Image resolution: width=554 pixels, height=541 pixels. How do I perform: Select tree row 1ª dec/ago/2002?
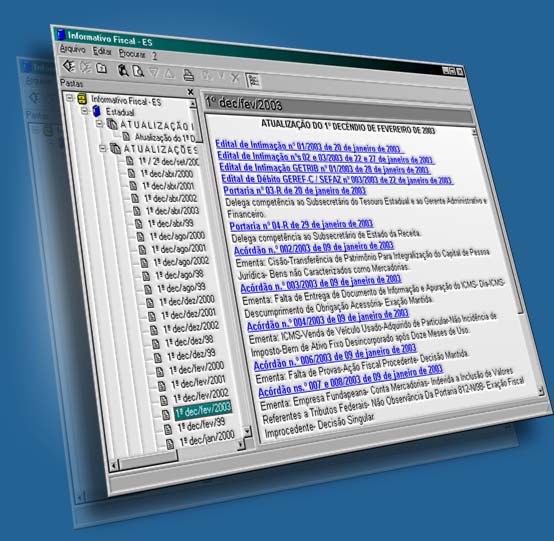pos(181,262)
